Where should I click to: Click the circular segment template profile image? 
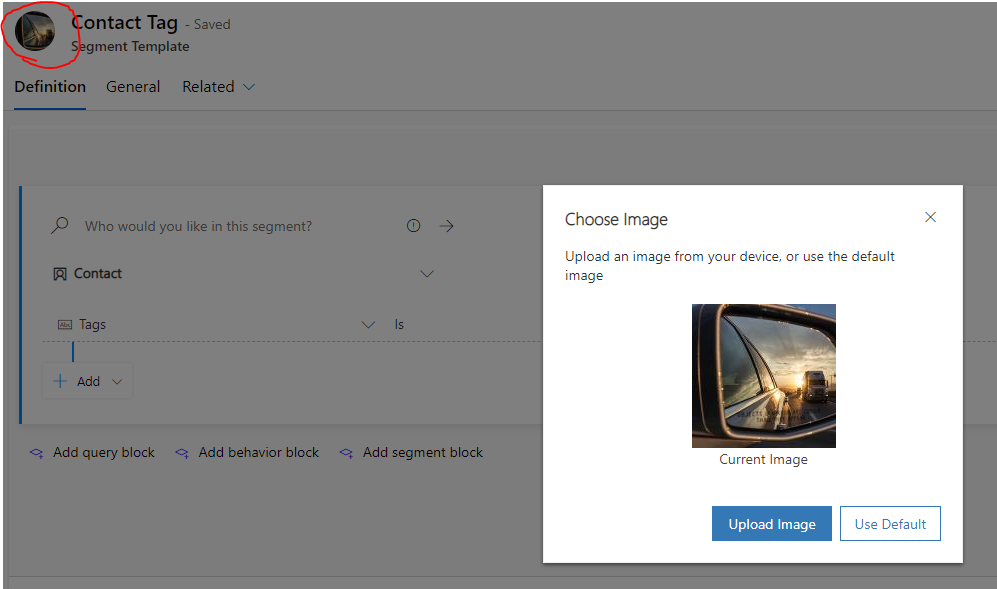pos(35,32)
